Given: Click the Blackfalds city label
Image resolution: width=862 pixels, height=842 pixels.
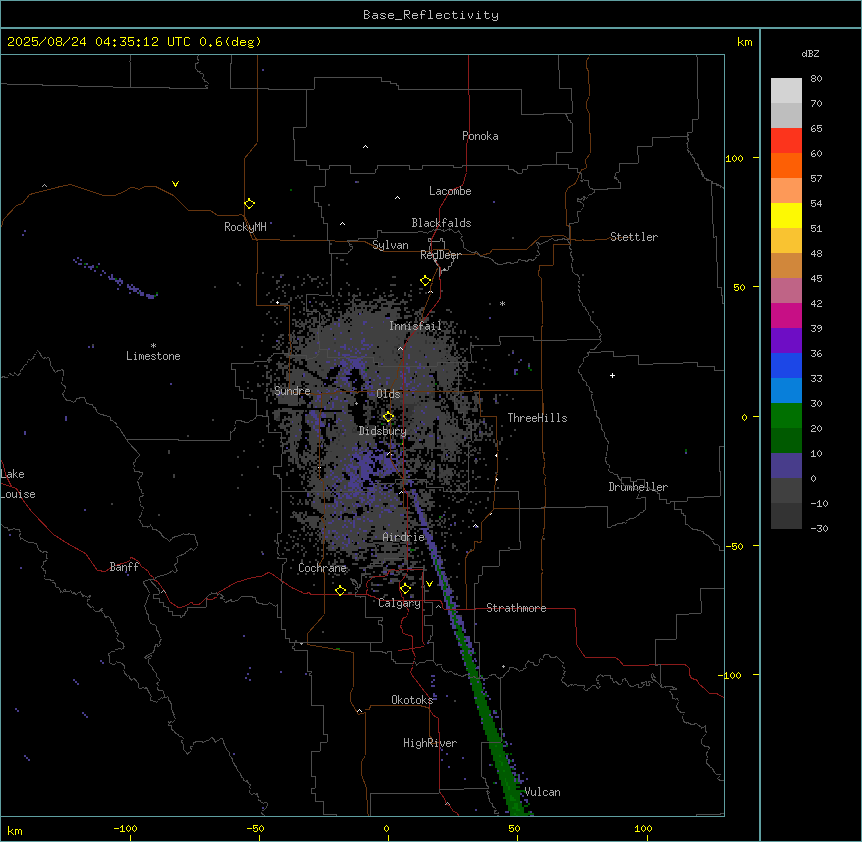Looking at the screenshot, I should click(441, 223).
